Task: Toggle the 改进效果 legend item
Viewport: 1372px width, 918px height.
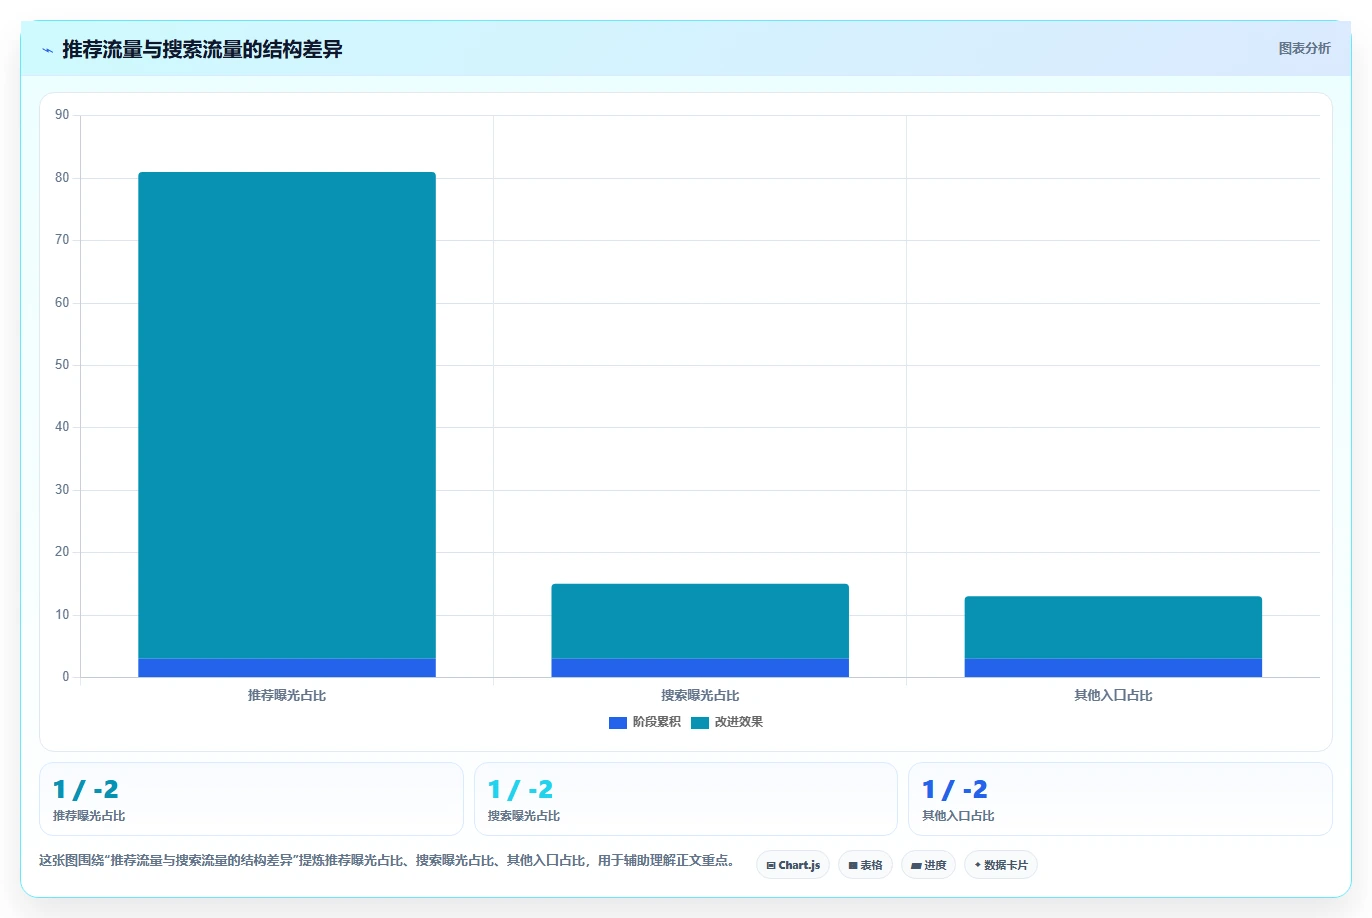Action: [727, 722]
